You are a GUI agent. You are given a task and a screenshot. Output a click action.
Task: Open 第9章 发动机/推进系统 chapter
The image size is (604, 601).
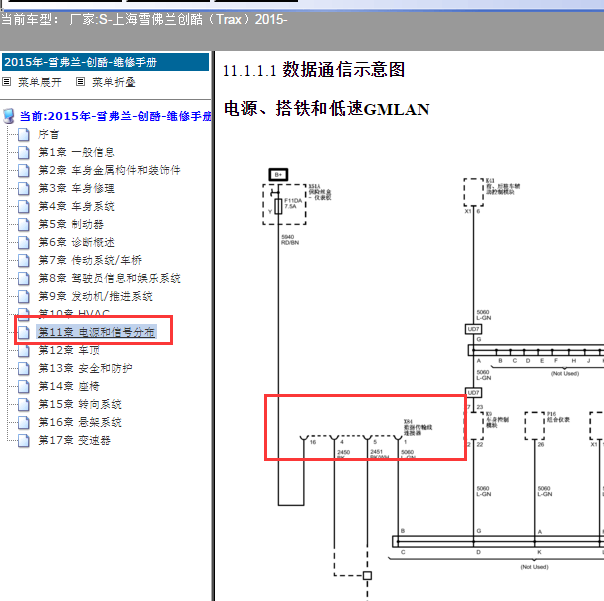[x=95, y=296]
